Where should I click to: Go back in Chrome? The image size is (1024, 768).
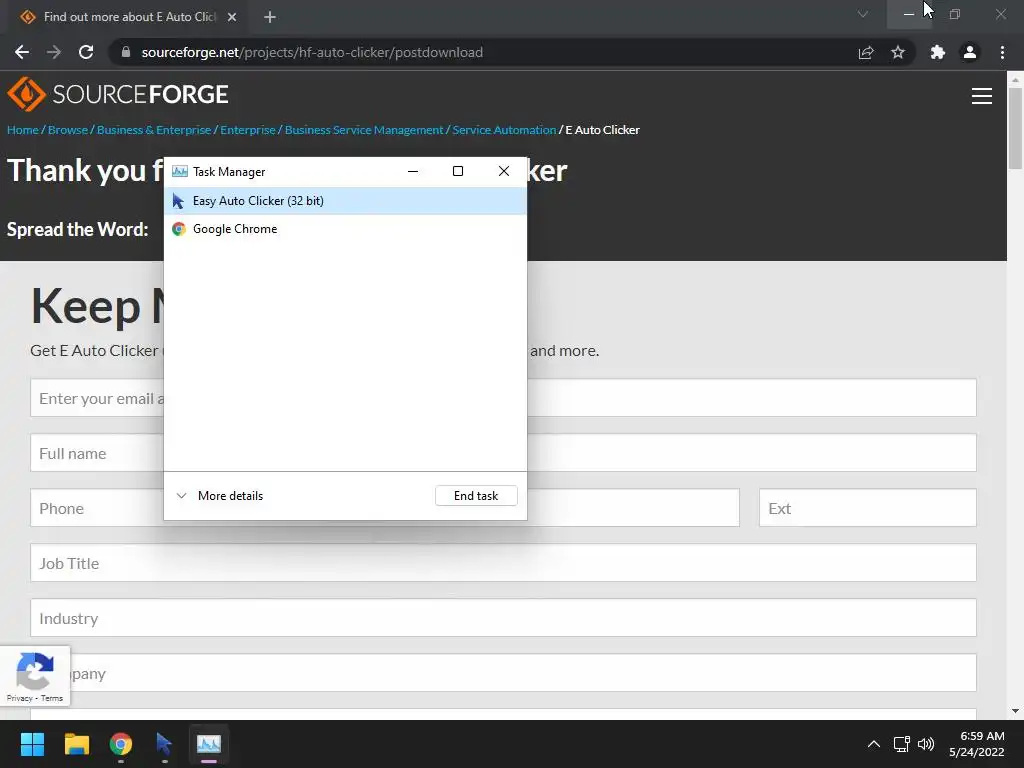point(22,52)
